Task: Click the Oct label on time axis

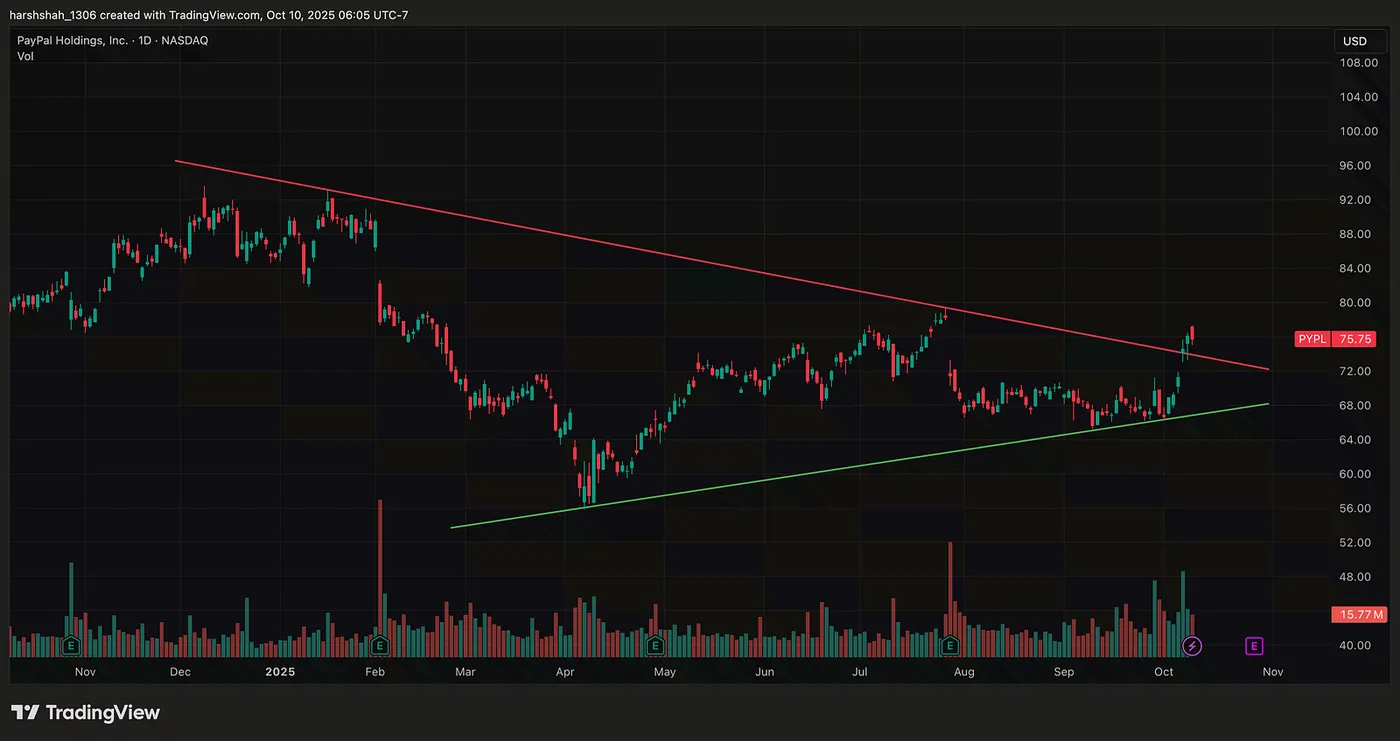Action: click(x=1163, y=672)
